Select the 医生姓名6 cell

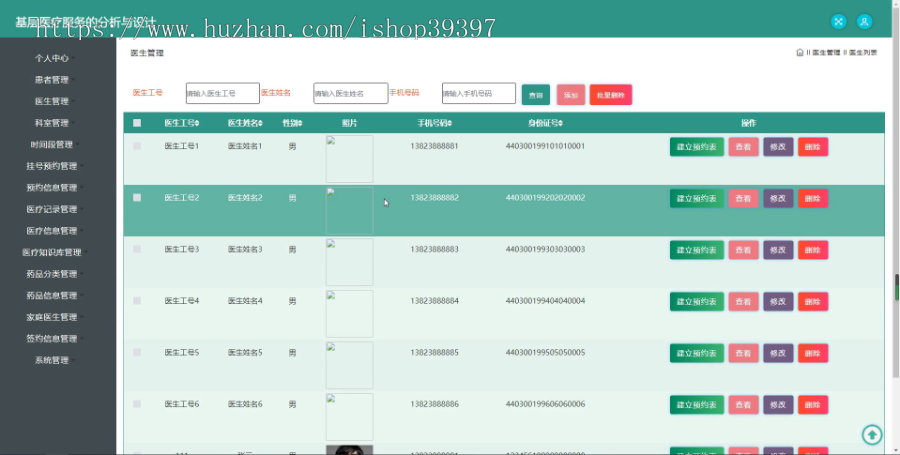245,405
